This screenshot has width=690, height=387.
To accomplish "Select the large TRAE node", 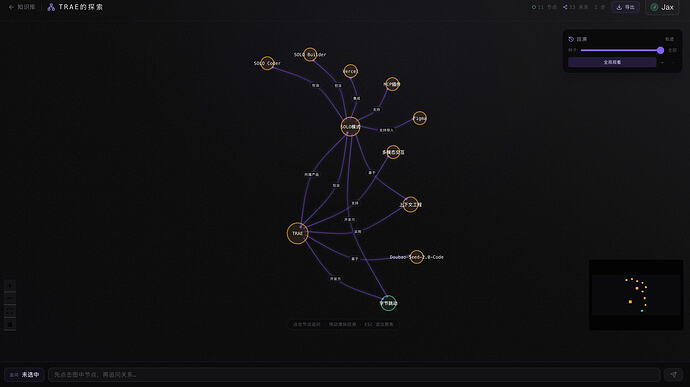I will tap(297, 233).
